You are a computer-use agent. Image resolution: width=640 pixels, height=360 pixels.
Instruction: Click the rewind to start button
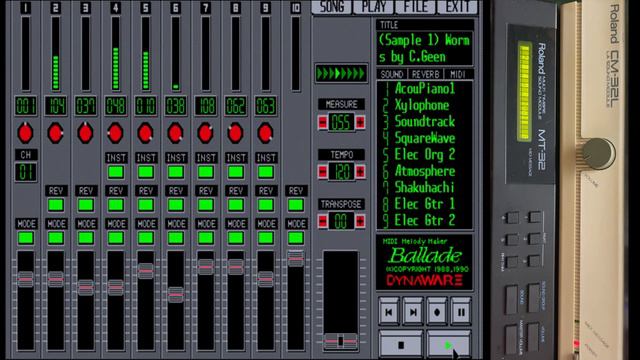389,312
